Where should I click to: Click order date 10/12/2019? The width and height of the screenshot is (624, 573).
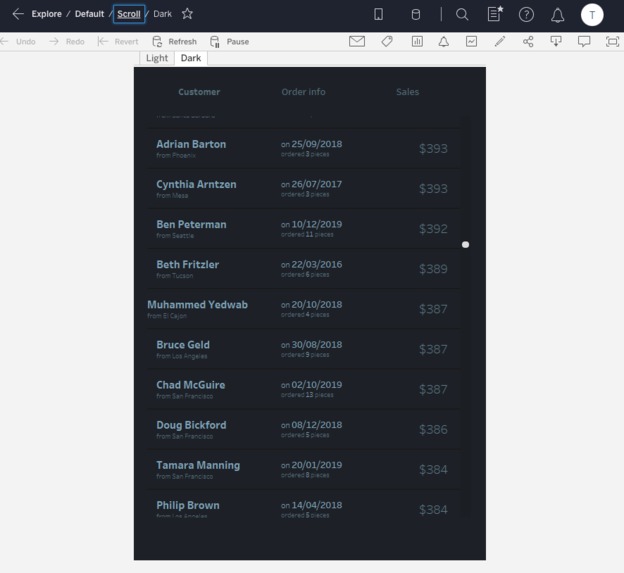click(x=317, y=224)
